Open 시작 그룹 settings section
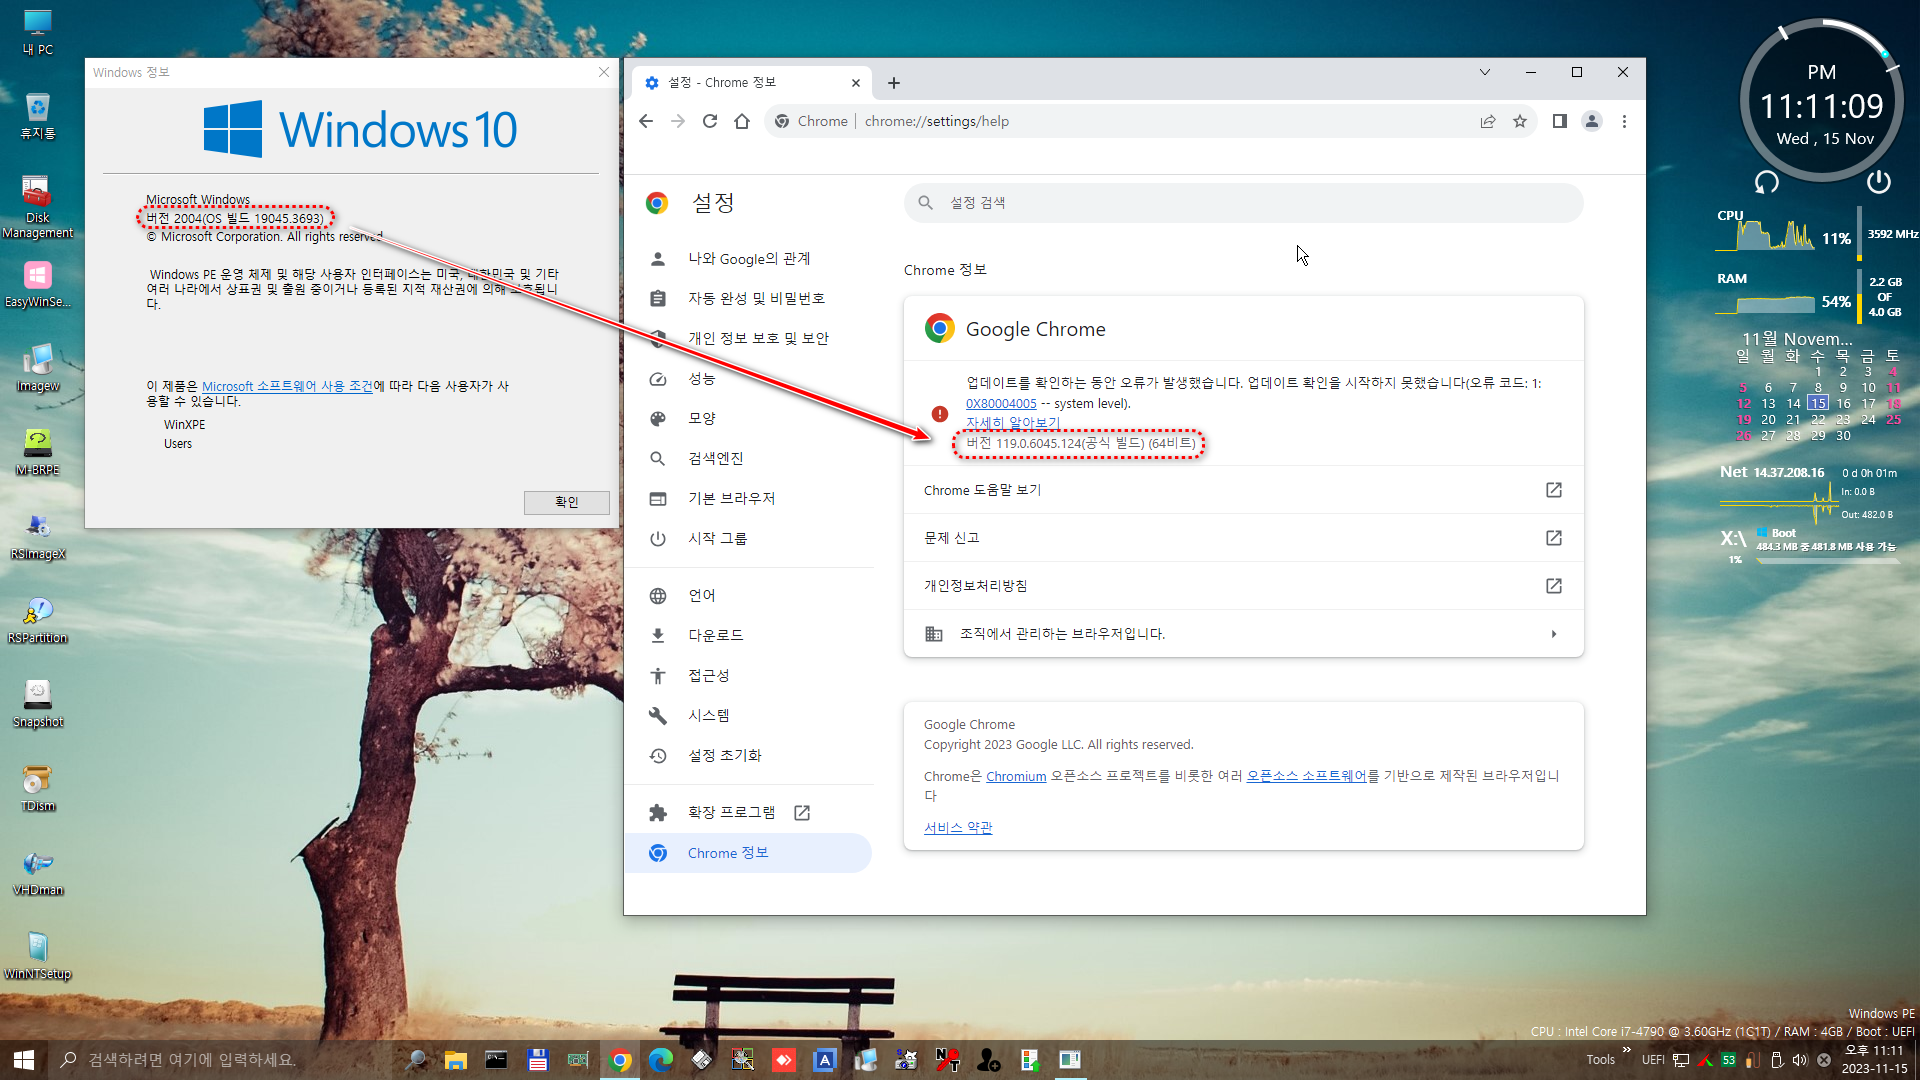 point(749,539)
